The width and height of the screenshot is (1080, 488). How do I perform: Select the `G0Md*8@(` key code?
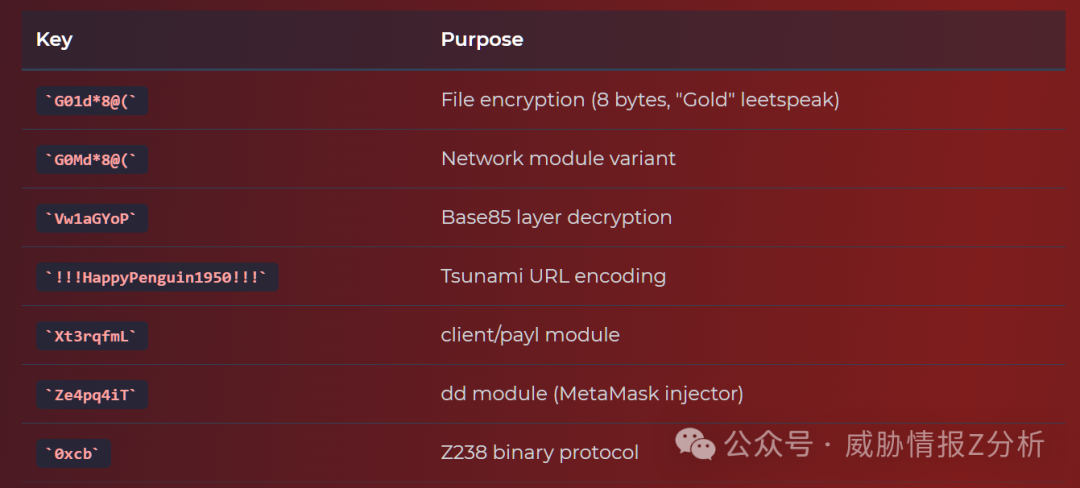92,160
